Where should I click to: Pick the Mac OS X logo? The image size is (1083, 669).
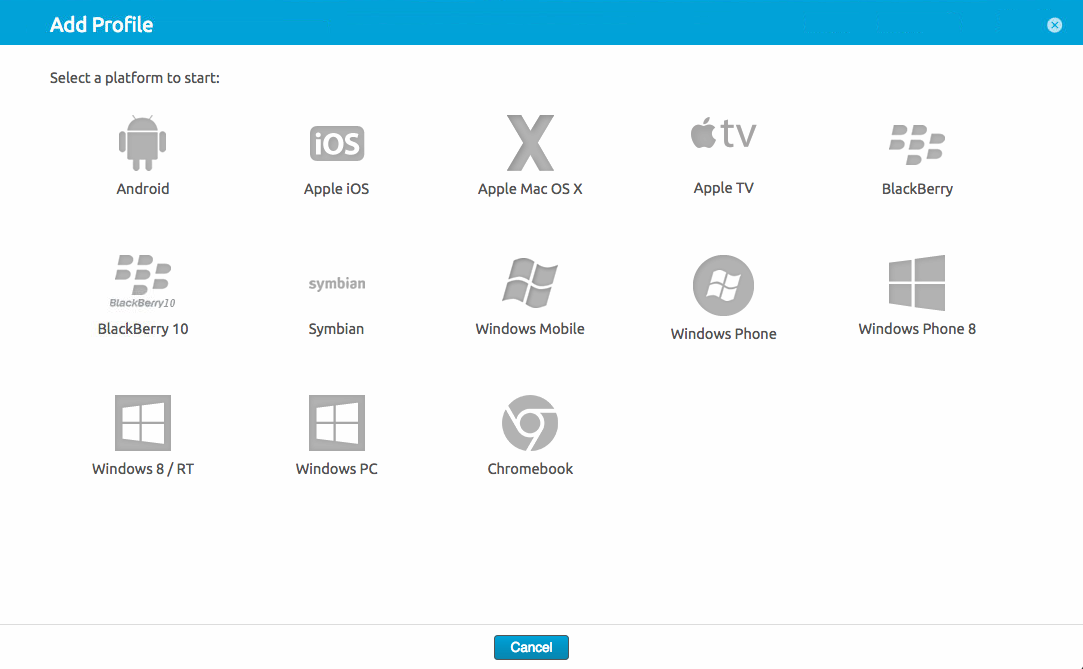530,143
